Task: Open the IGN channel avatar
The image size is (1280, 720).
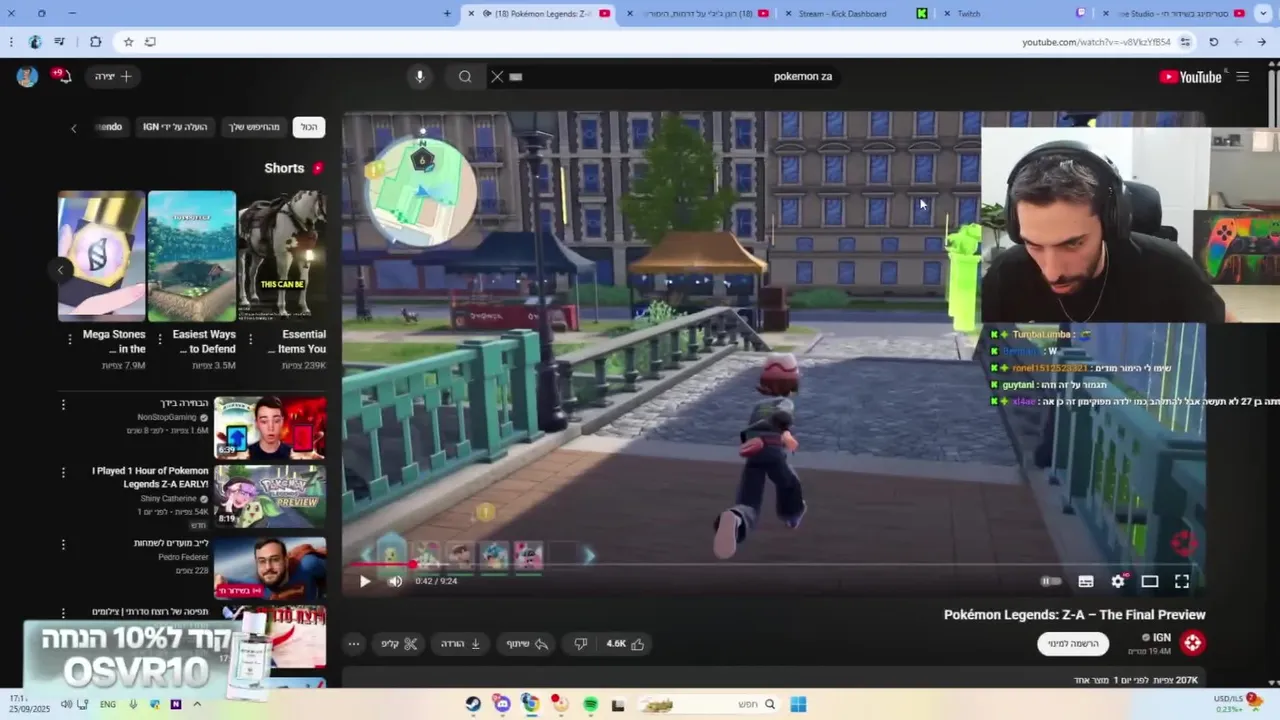Action: (x=1192, y=643)
